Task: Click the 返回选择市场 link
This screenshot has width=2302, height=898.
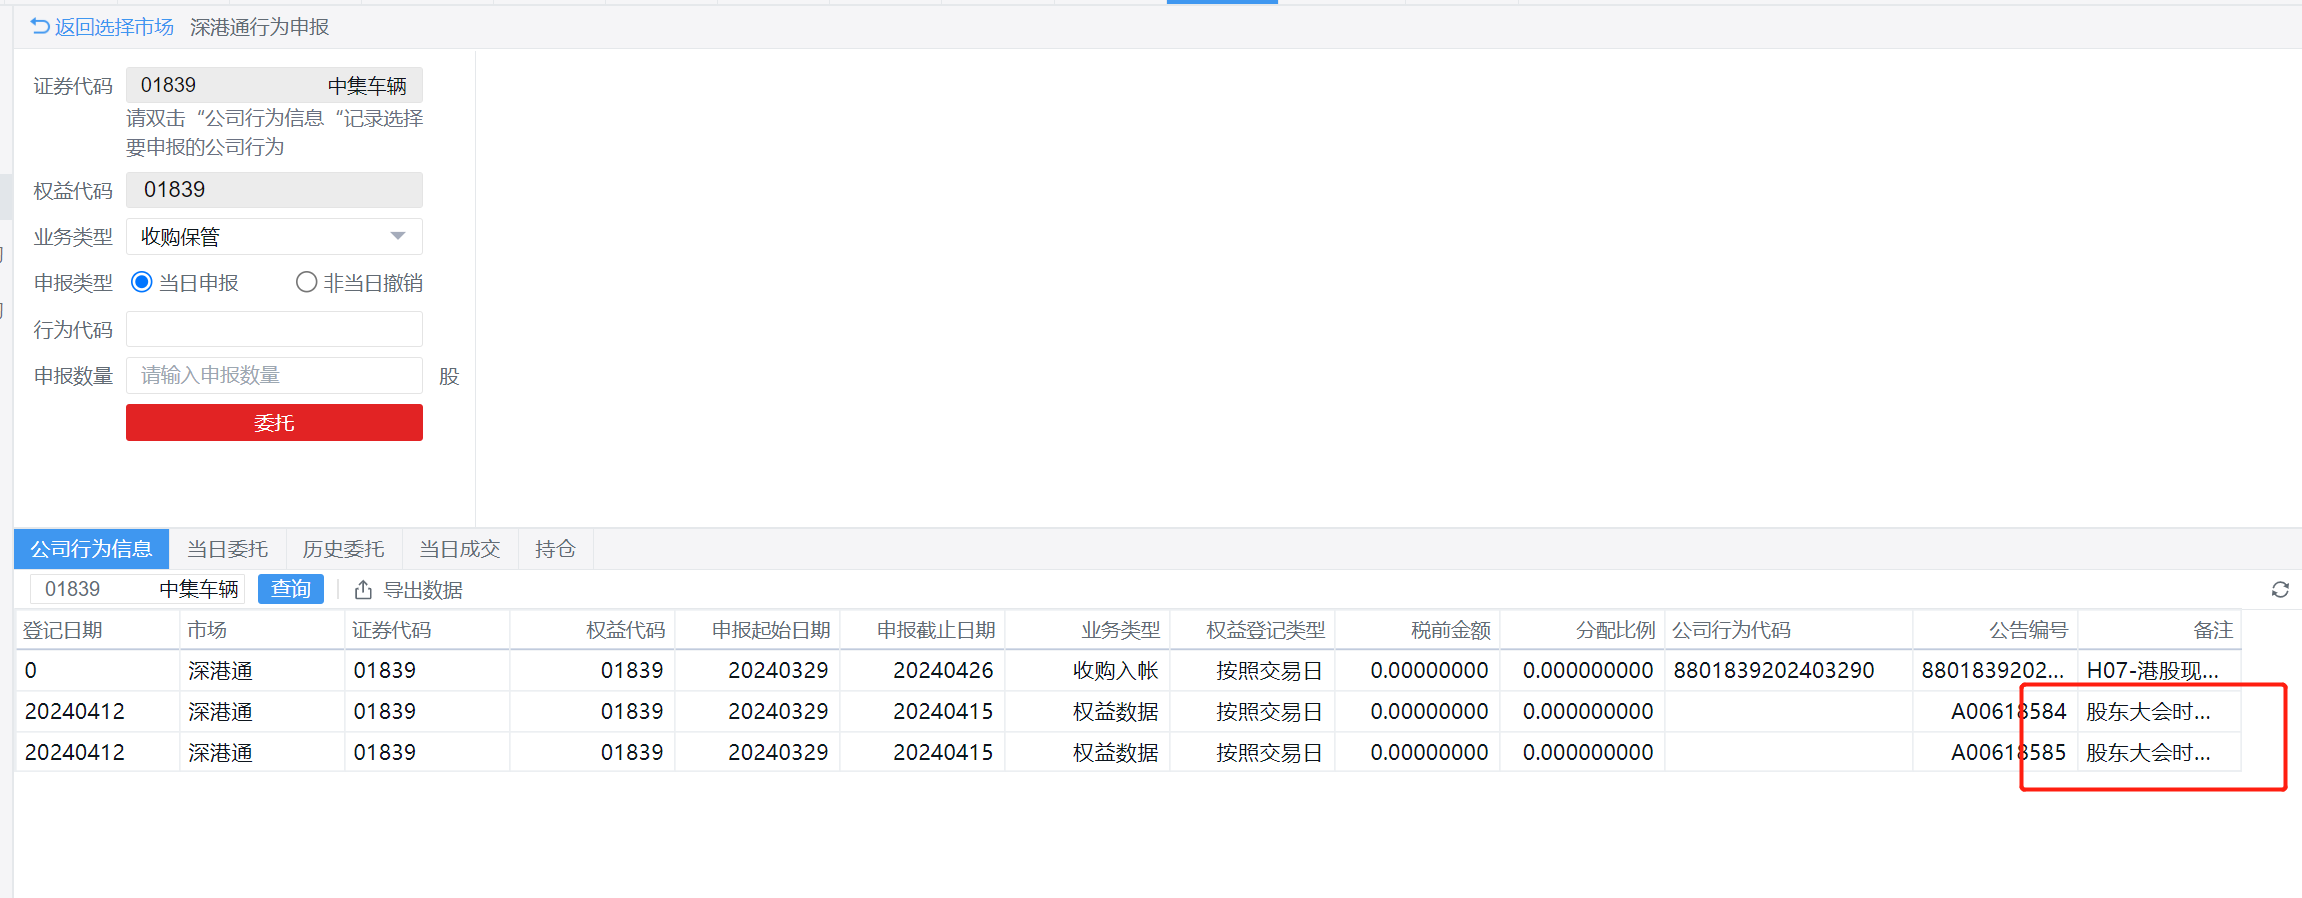Action: [x=114, y=27]
